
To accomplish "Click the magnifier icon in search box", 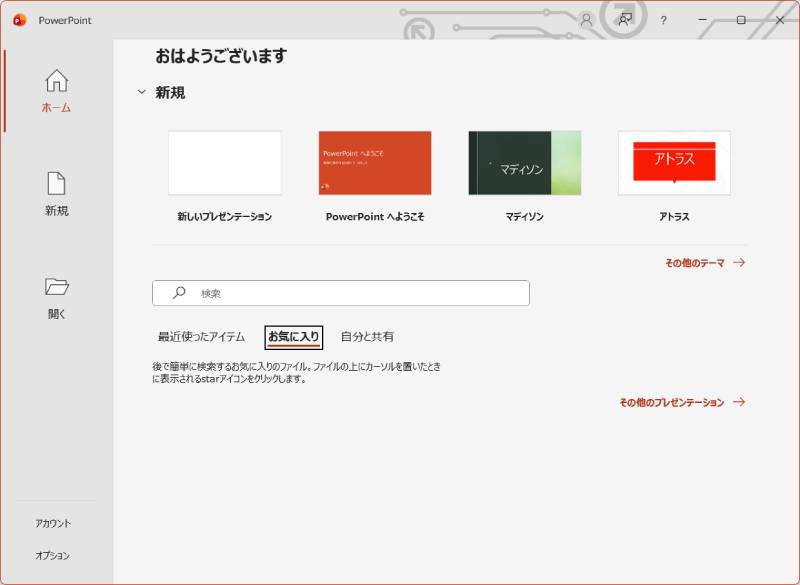I will coord(179,293).
